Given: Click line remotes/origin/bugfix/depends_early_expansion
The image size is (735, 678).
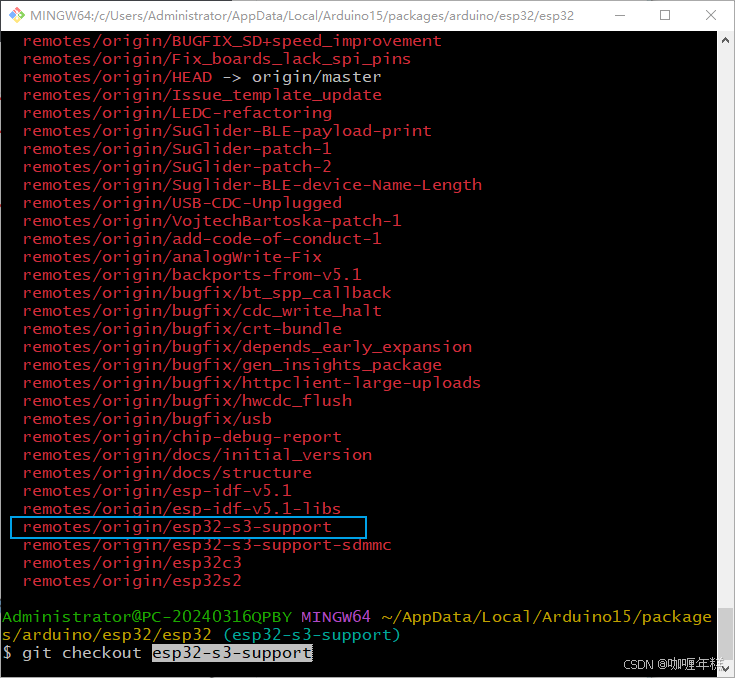Looking at the screenshot, I should tap(247, 347).
